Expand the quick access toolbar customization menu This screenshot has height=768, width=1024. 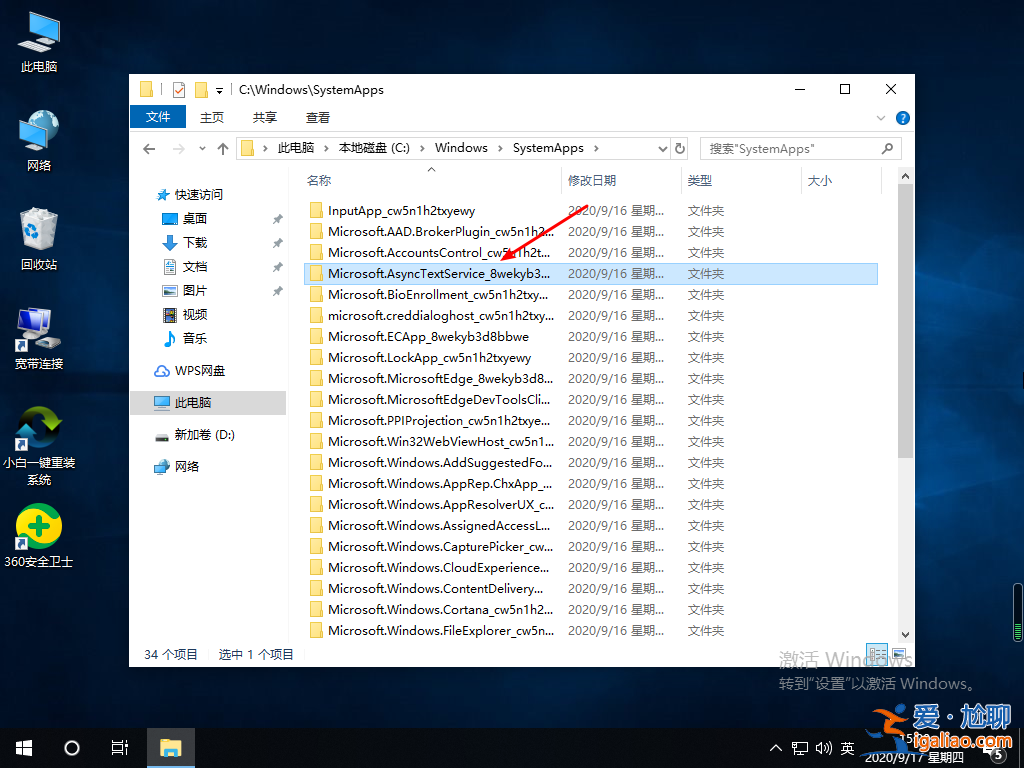[219, 90]
